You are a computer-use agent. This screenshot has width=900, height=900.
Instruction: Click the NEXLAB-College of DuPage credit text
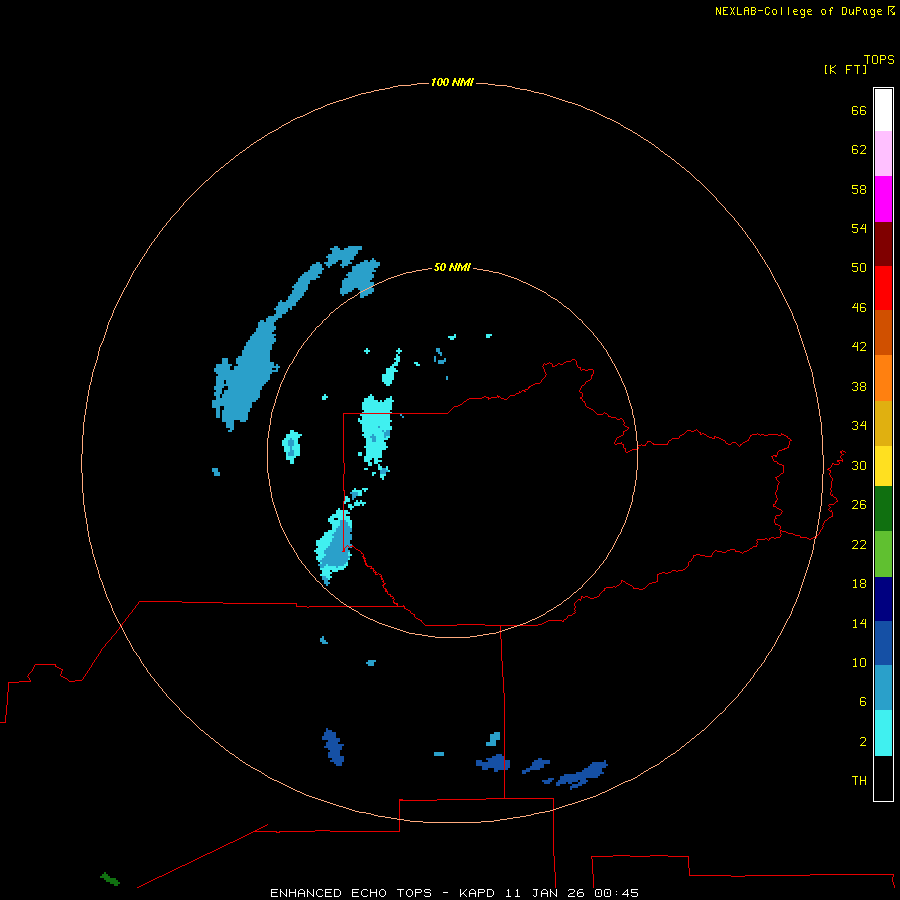(798, 11)
